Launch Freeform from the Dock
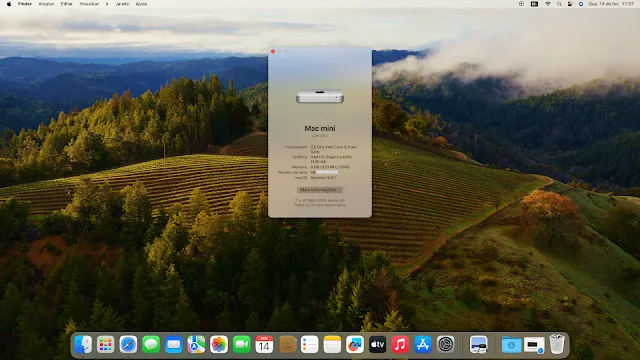This screenshot has width=640, height=360. tap(355, 344)
